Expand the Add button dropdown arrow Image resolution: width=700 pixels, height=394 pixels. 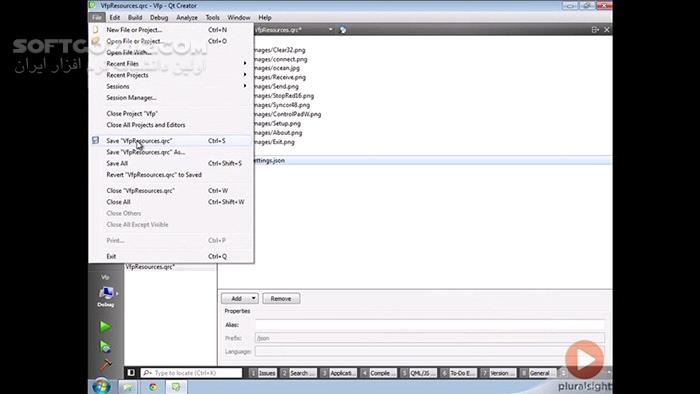pyautogui.click(x=253, y=299)
